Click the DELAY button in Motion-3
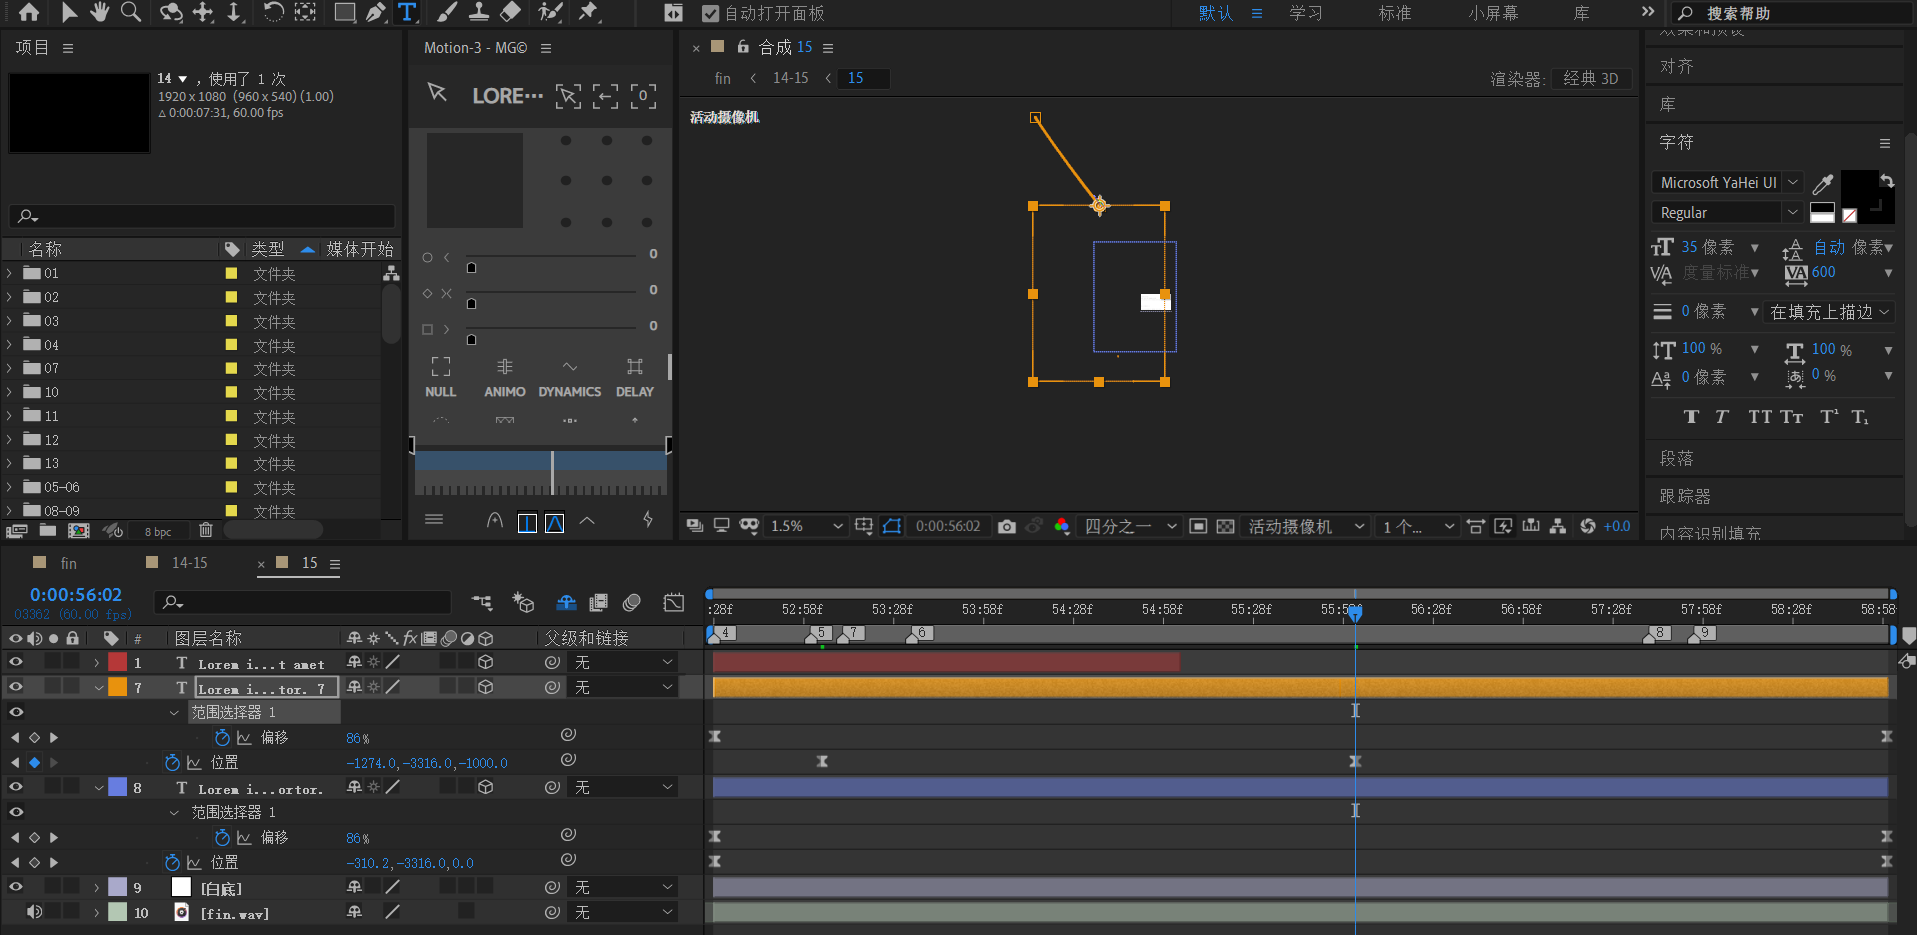Image resolution: width=1917 pixels, height=935 pixels. (635, 378)
